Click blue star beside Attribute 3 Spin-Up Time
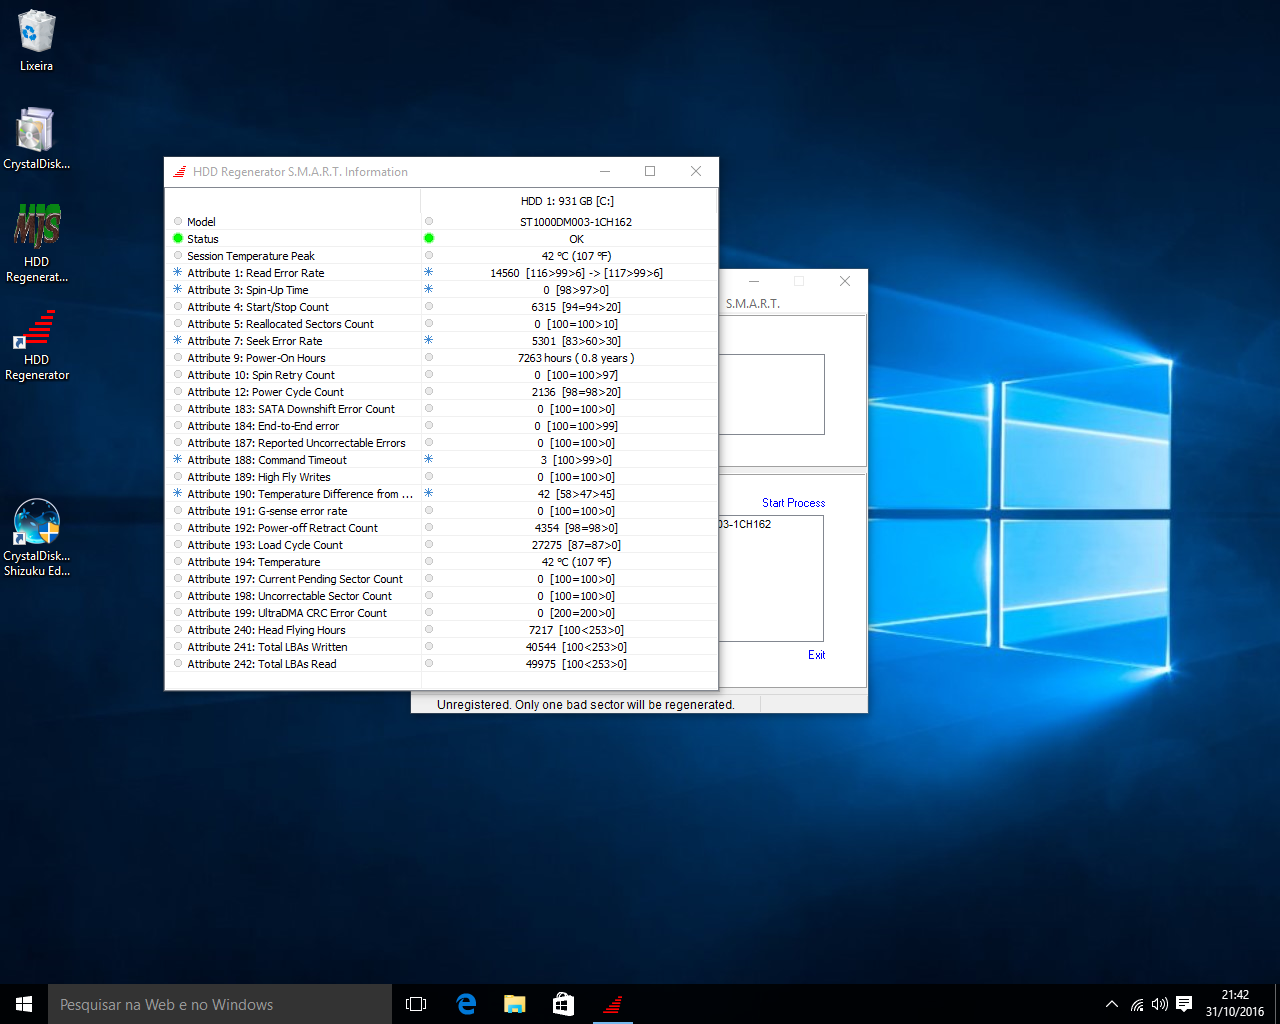This screenshot has height=1024, width=1280. (178, 289)
